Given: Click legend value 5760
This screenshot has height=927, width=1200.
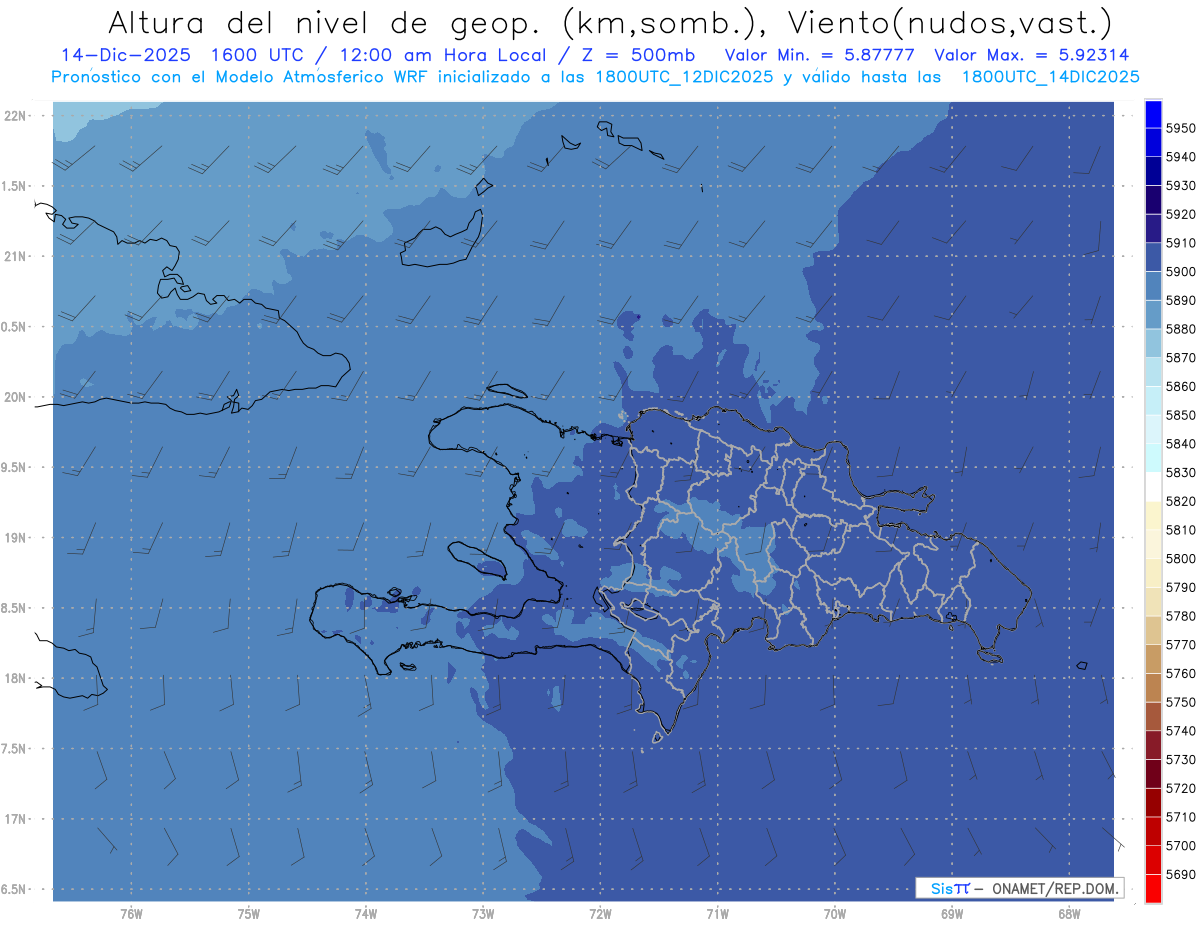Looking at the screenshot, I should (1180, 674).
